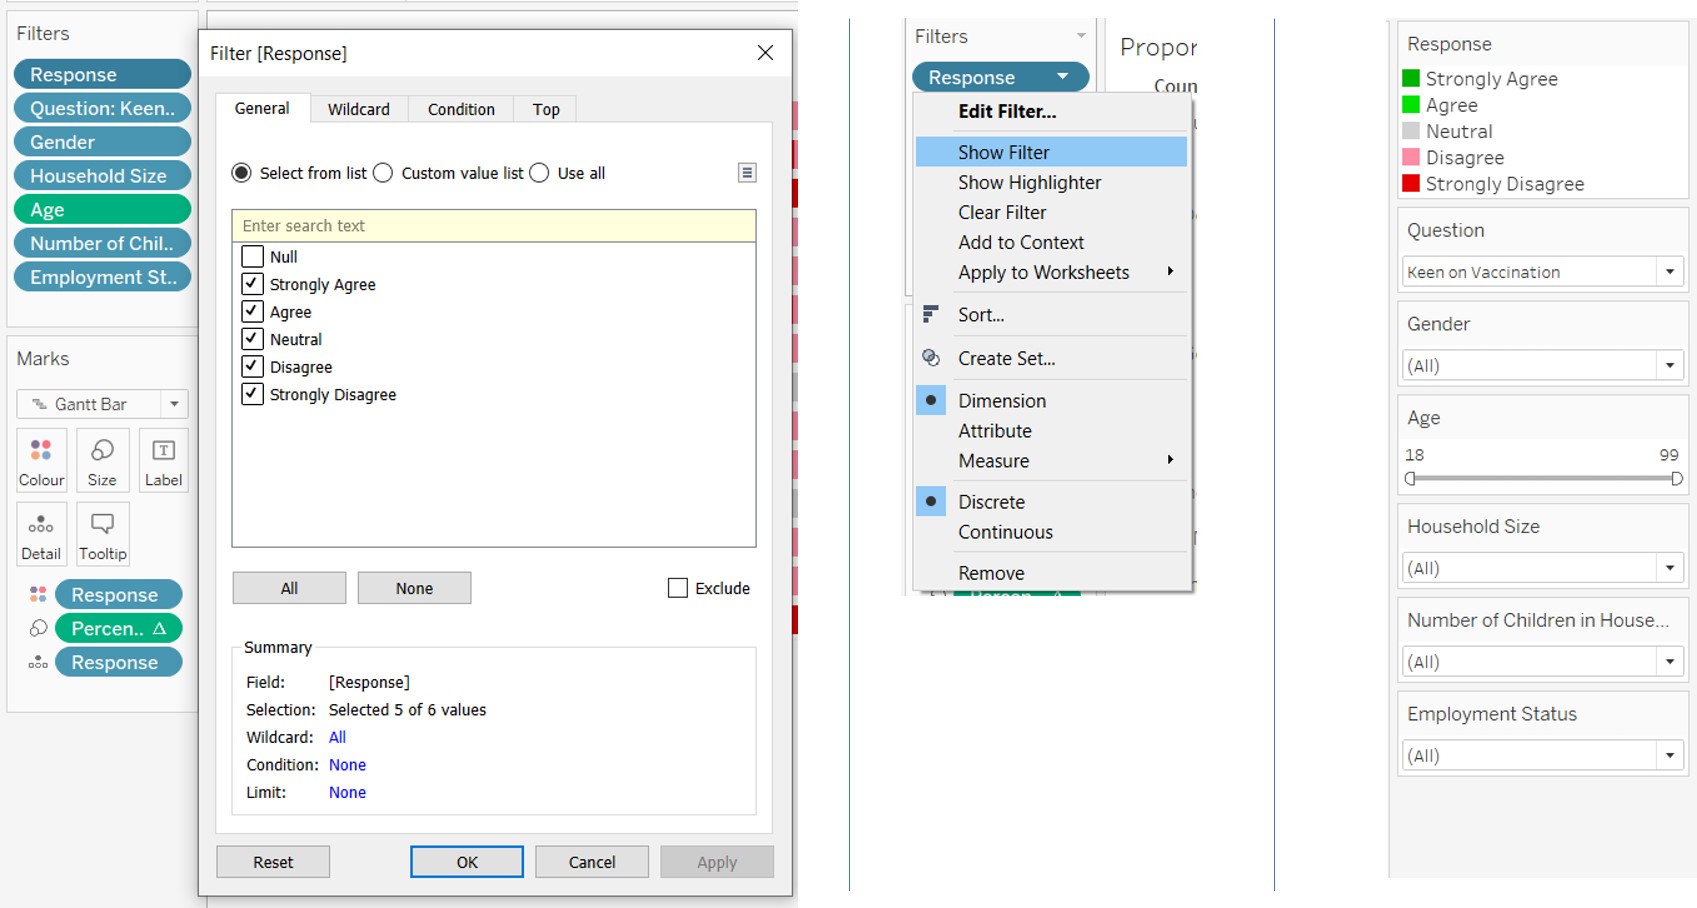Click the search text field in filter dialog

493,225
